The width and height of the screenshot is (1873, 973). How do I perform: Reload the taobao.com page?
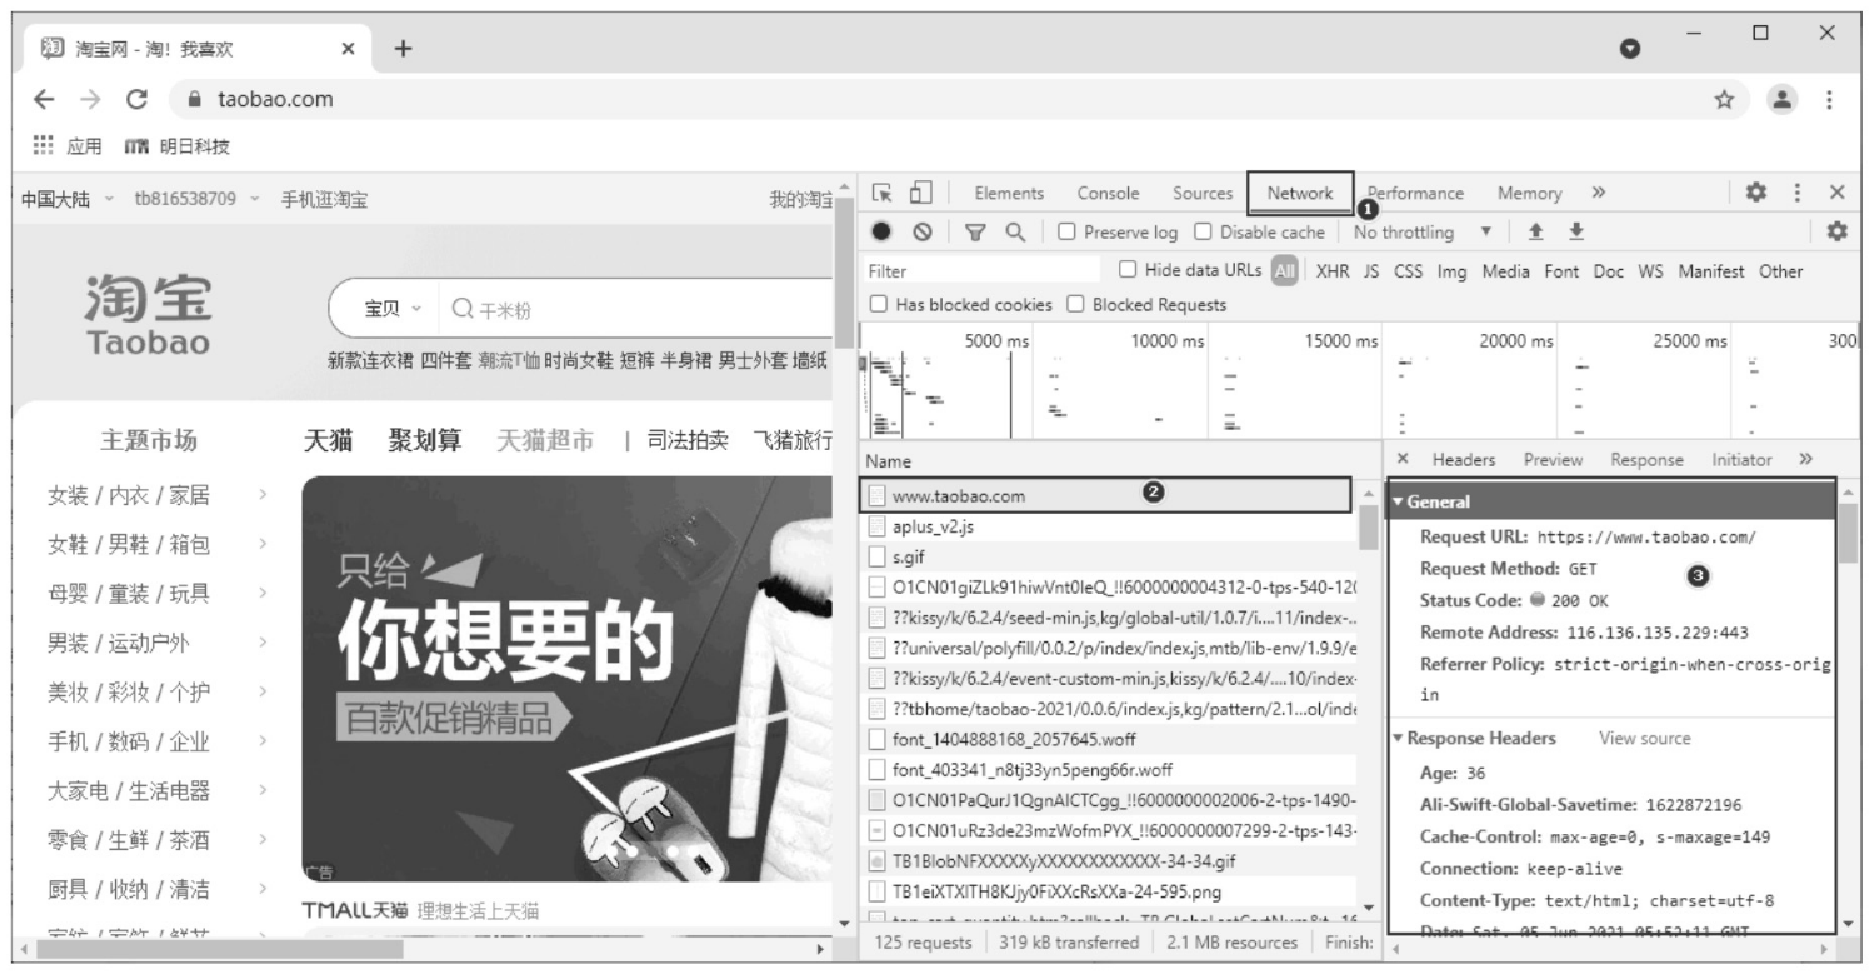point(137,99)
